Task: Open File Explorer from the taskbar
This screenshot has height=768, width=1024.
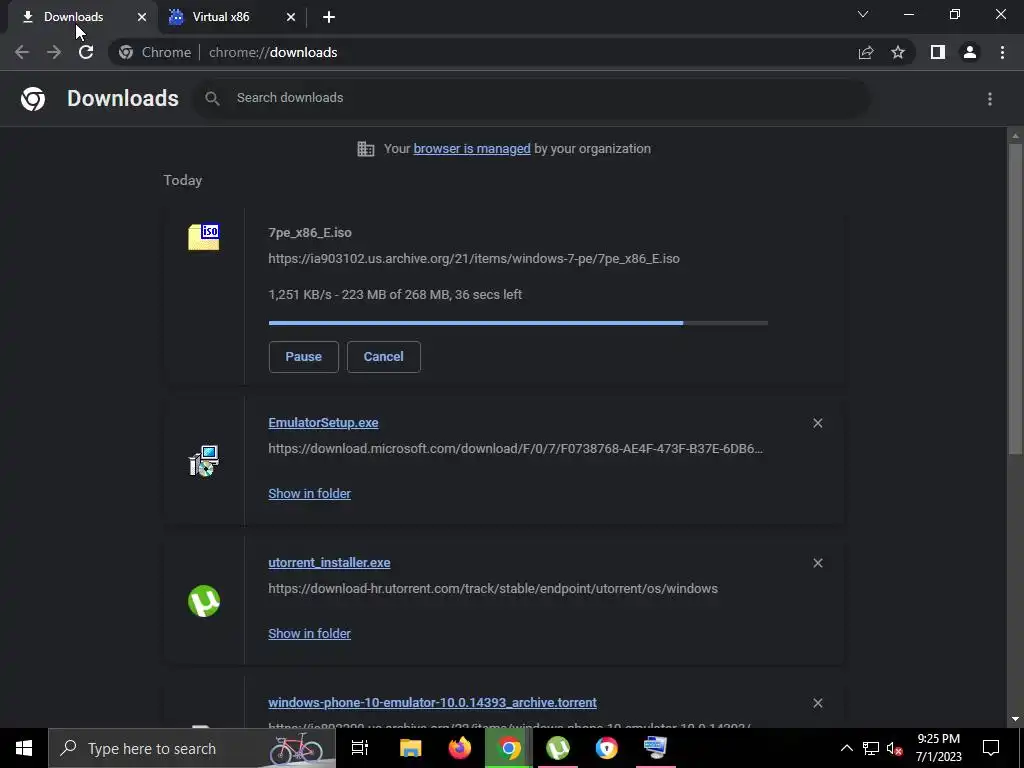Action: pyautogui.click(x=410, y=748)
